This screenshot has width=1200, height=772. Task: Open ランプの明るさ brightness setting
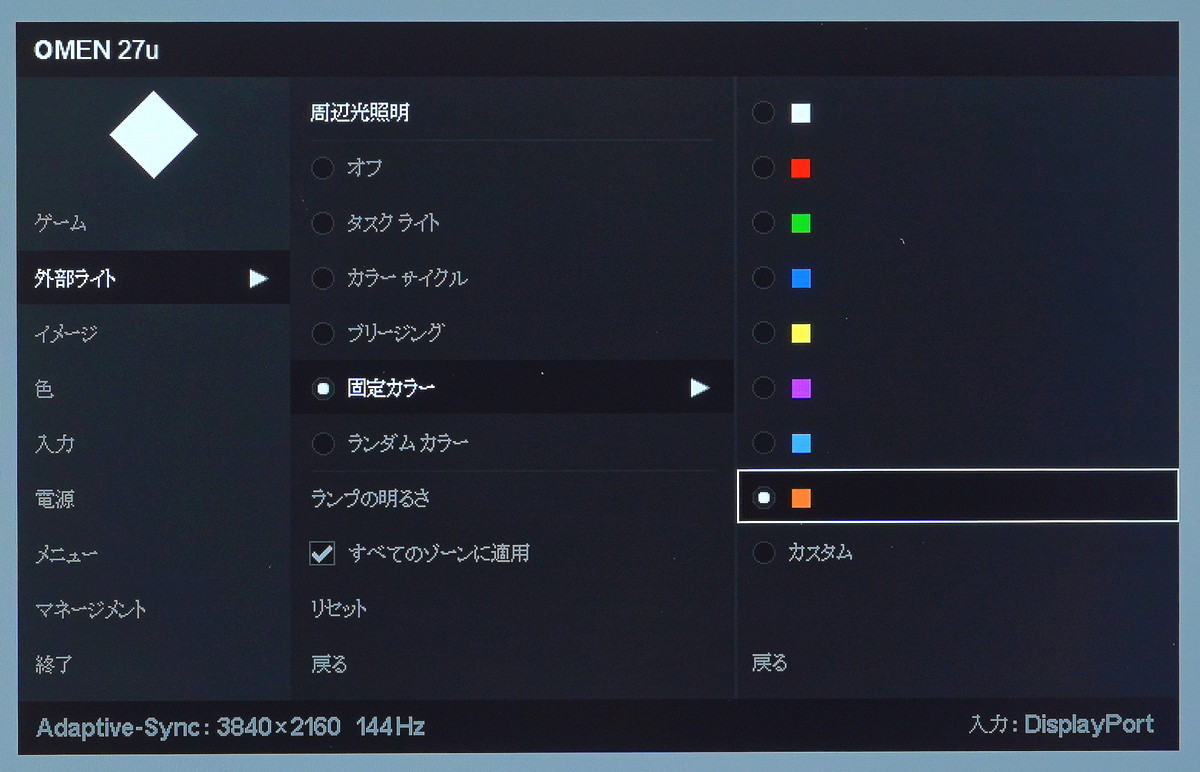coord(371,498)
